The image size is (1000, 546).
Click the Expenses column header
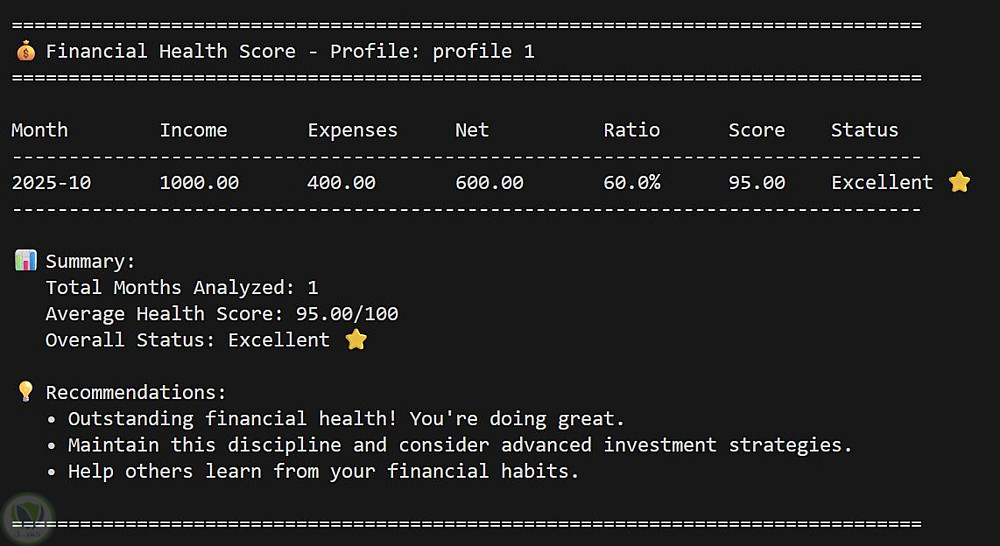click(352, 130)
